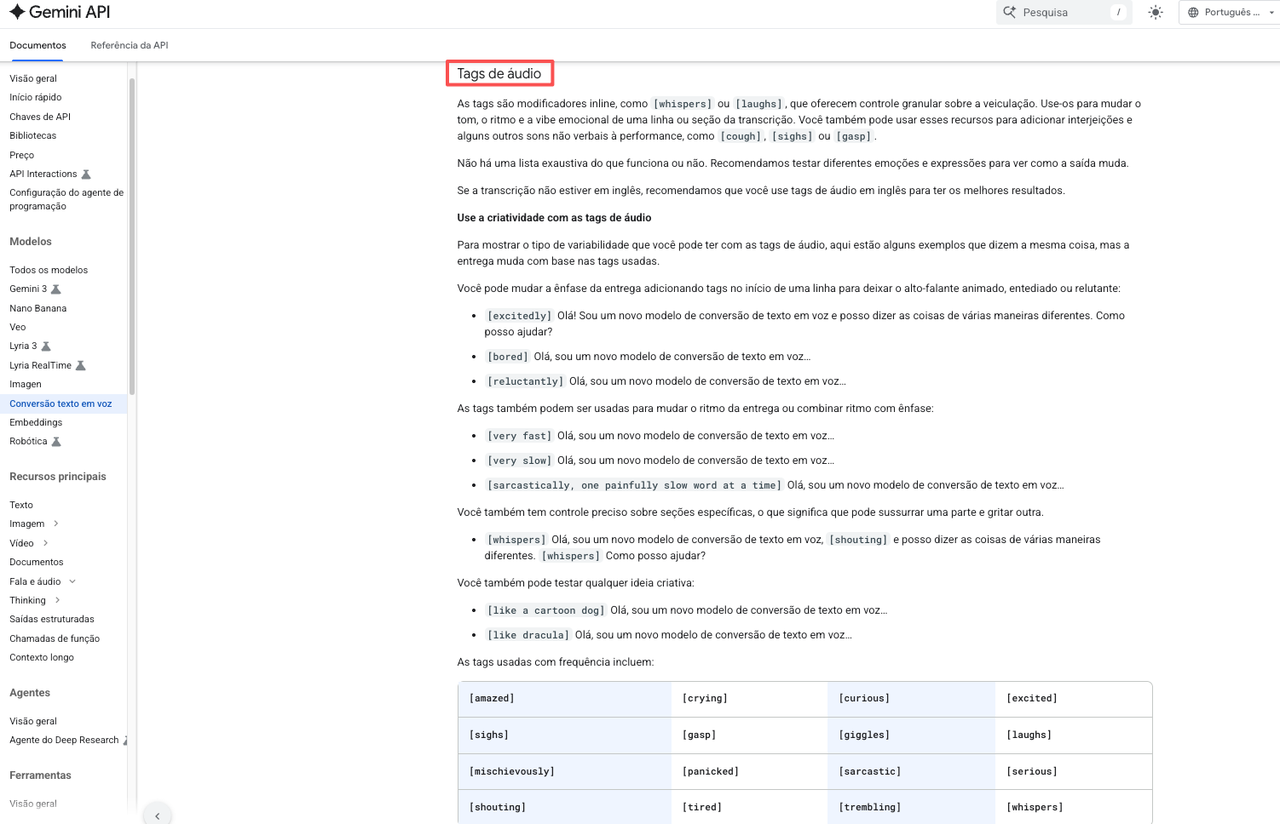1280x824 pixels.
Task: Open Documentos under Recursos principais
Action: (x=36, y=562)
